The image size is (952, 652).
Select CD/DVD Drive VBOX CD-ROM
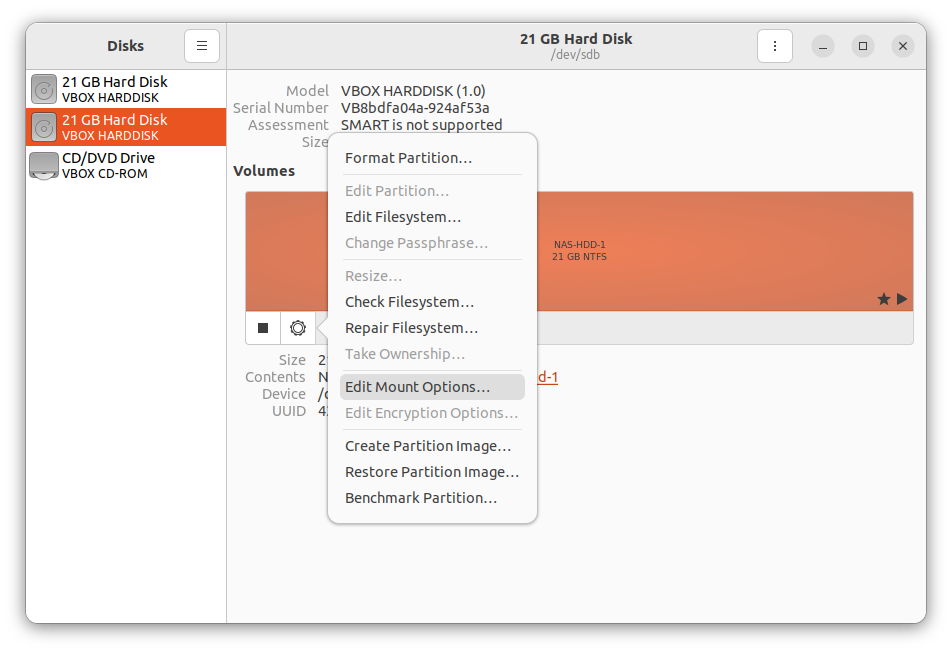tap(126, 165)
